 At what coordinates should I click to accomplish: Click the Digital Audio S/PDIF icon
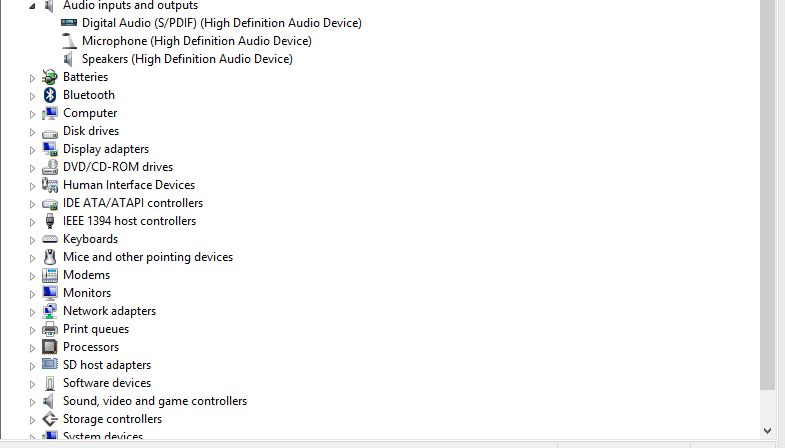coord(69,23)
